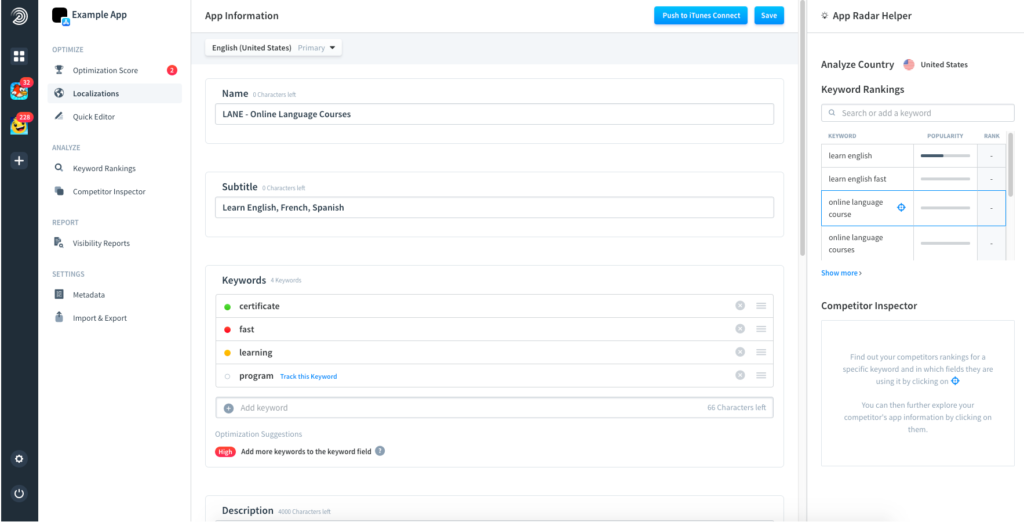Select the online language courses row
This screenshot has width=1024, height=522.
[x=913, y=244]
